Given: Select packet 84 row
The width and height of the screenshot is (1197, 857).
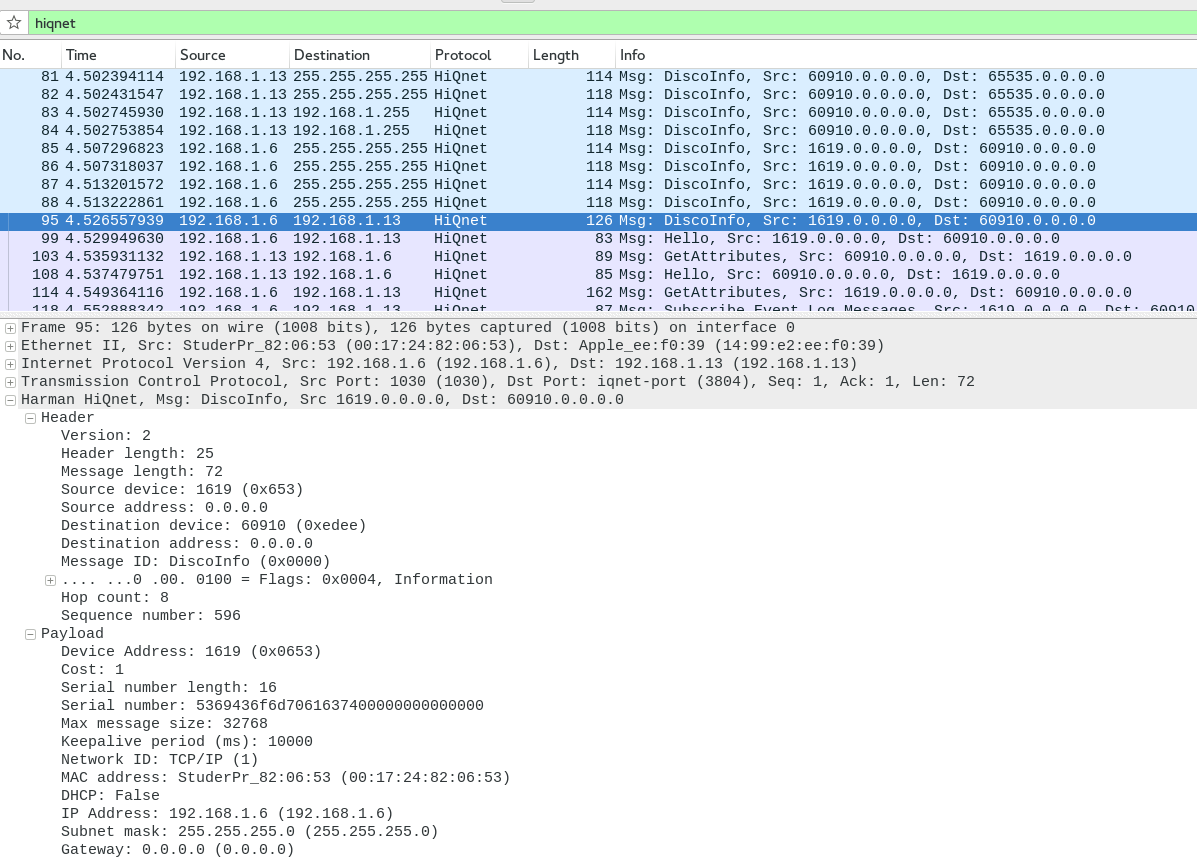Looking at the screenshot, I should [598, 130].
